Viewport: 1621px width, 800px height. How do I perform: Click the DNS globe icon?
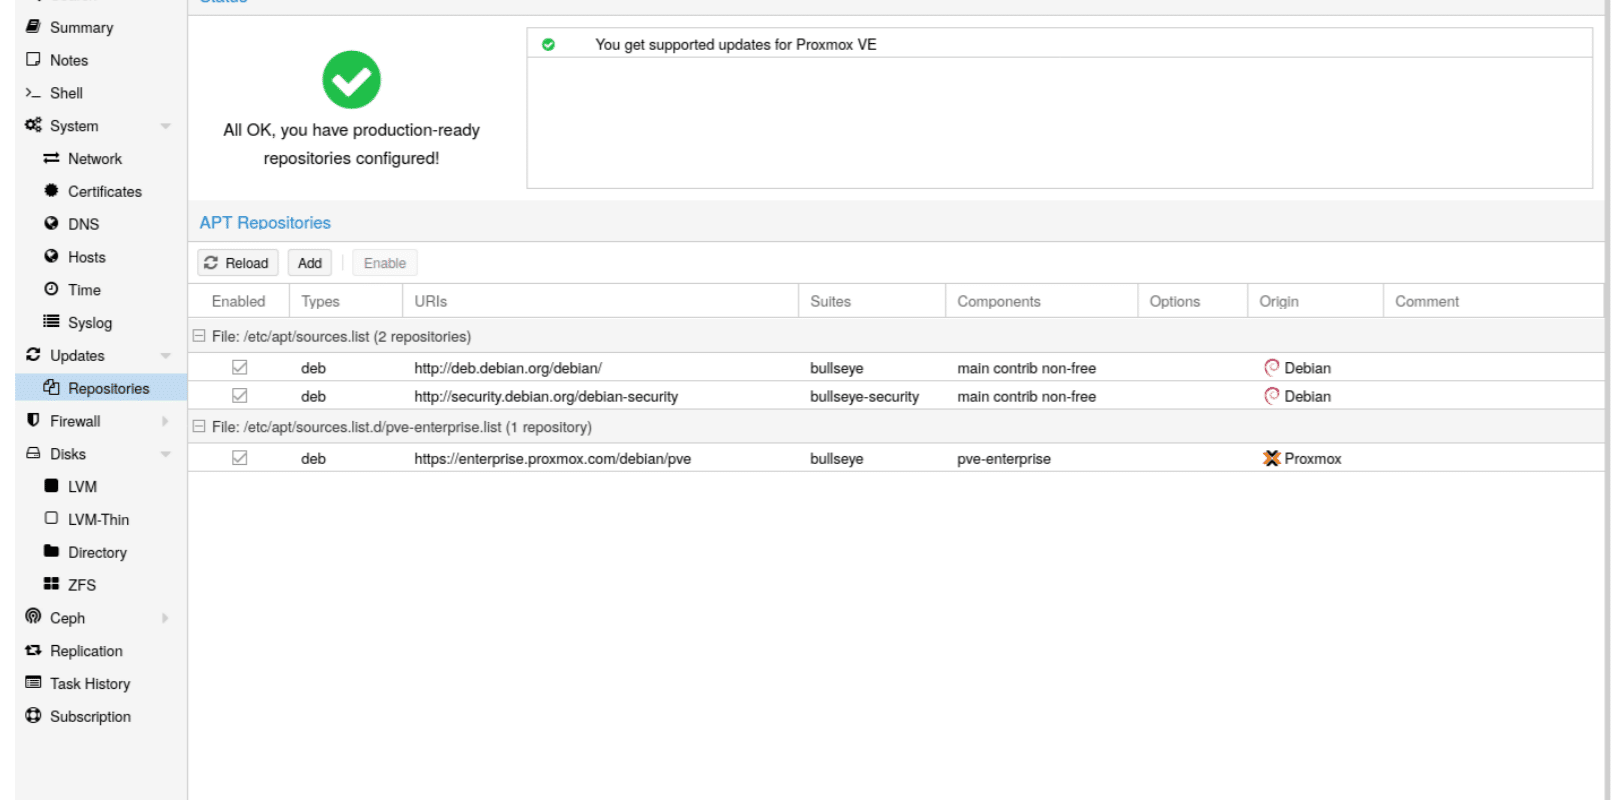(x=51, y=224)
